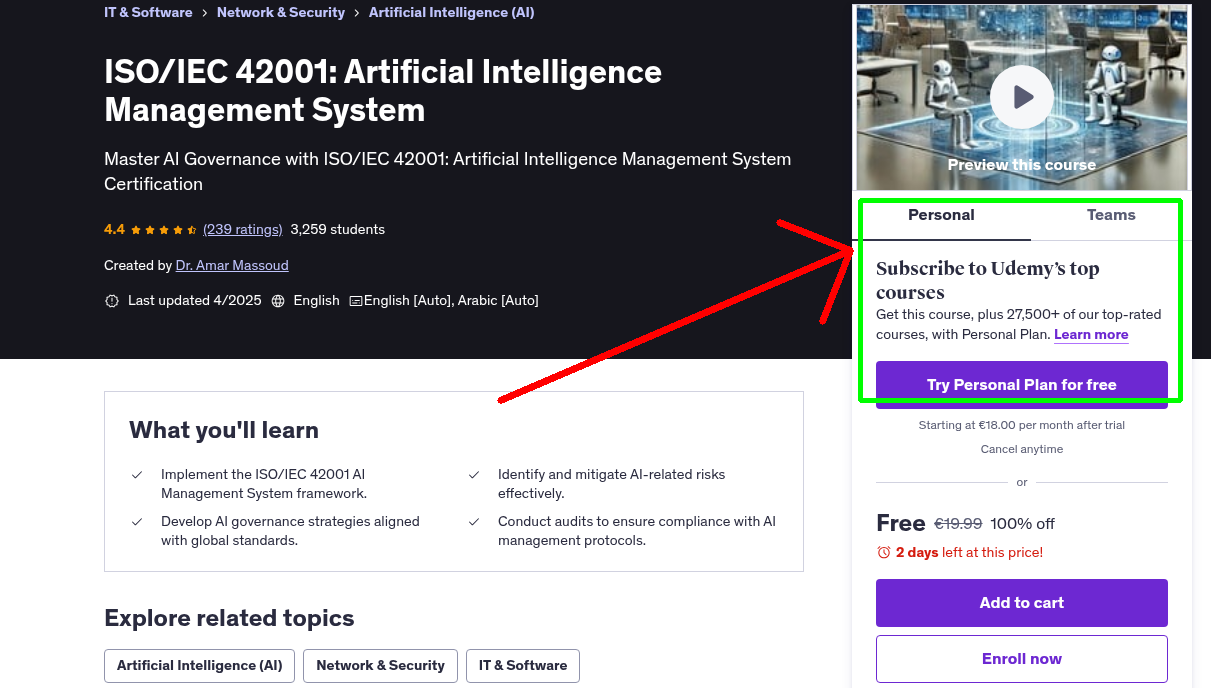Click Learn more about Personal Plan
Image resolution: width=1211 pixels, height=688 pixels.
tap(1091, 334)
